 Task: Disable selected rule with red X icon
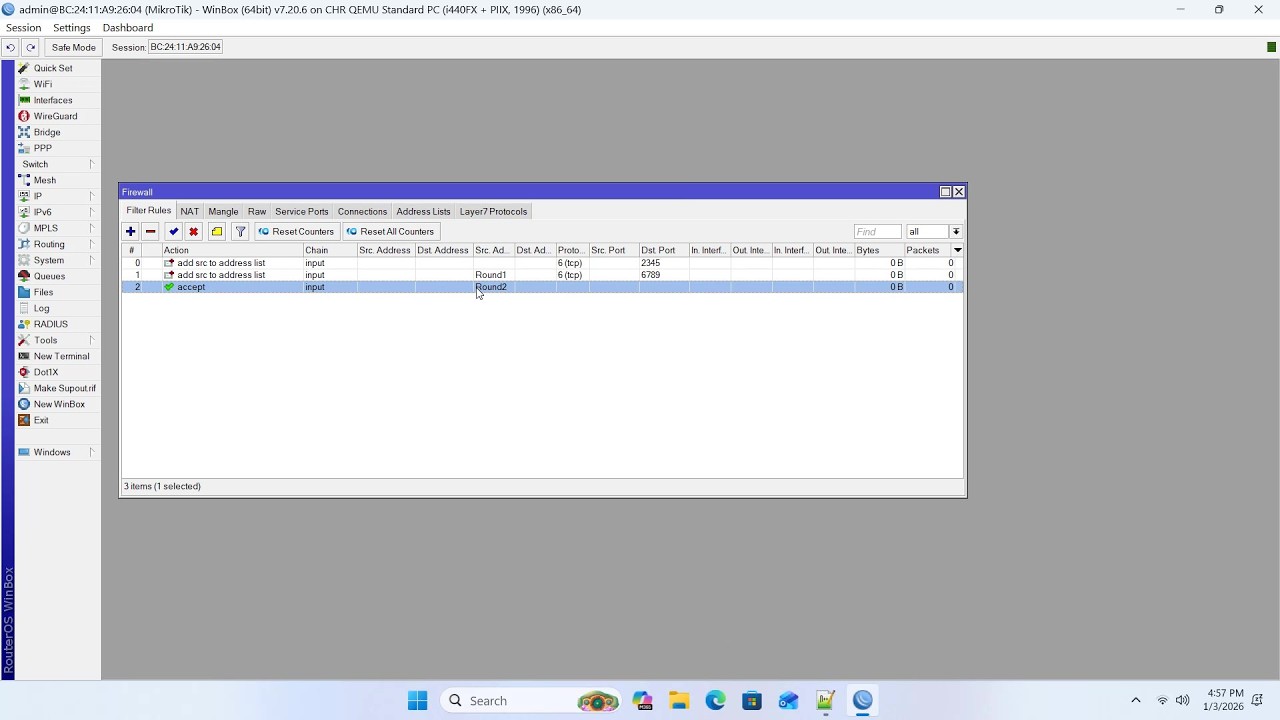click(194, 231)
